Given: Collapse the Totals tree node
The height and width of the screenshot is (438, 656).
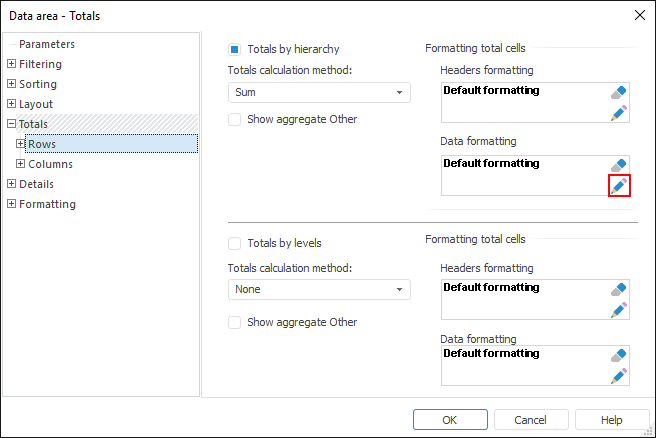Looking at the screenshot, I should coord(11,124).
